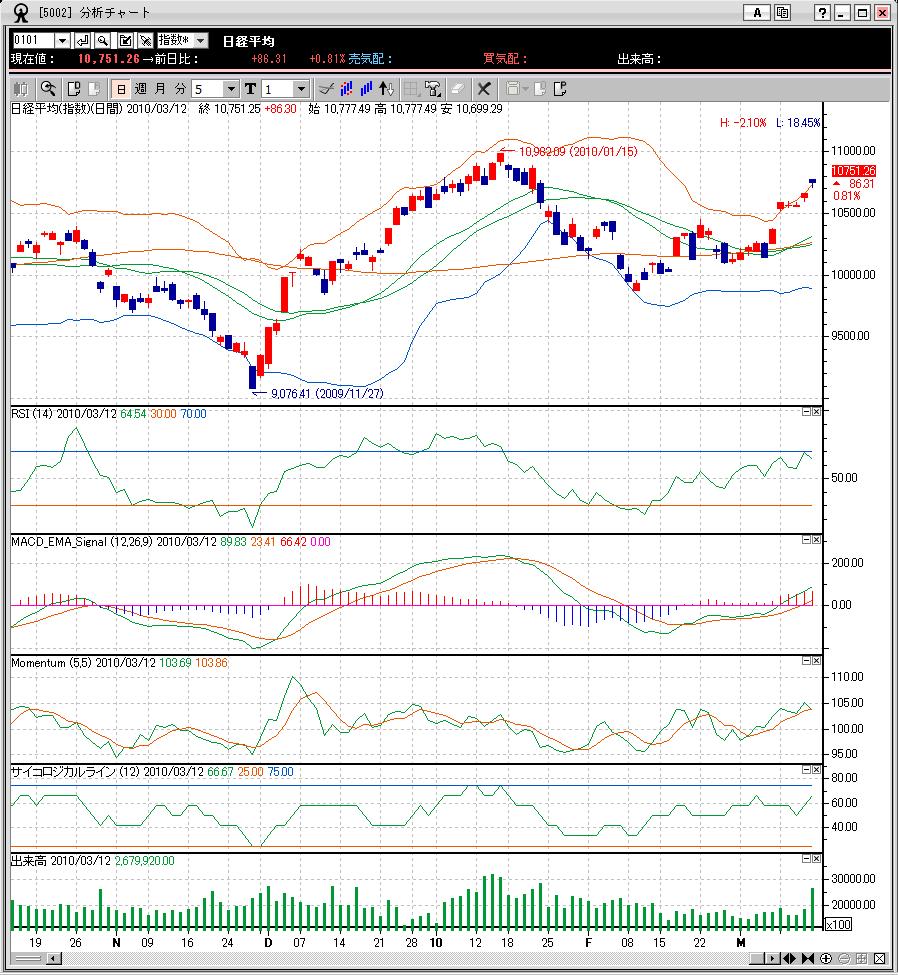The width and height of the screenshot is (898, 975).
Task: Select the trend line drawing tool
Action: coord(326,89)
